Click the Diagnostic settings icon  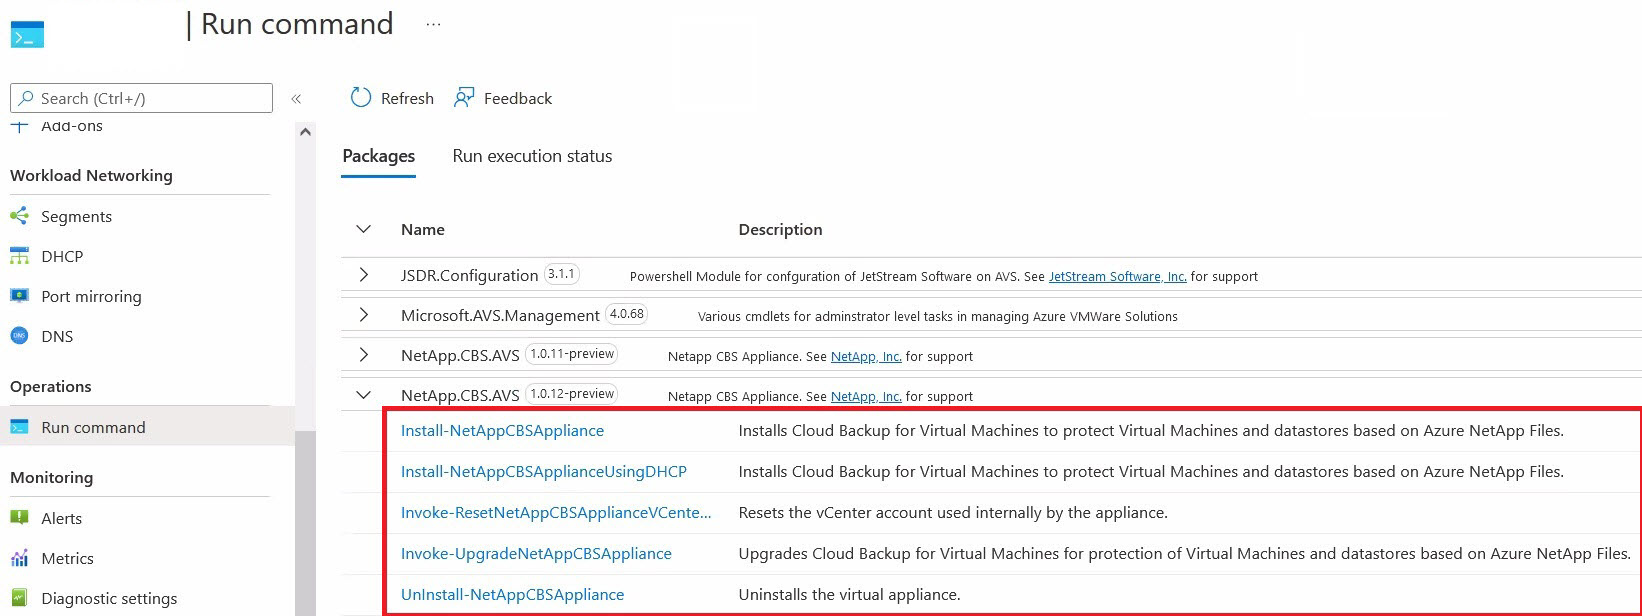point(19,598)
